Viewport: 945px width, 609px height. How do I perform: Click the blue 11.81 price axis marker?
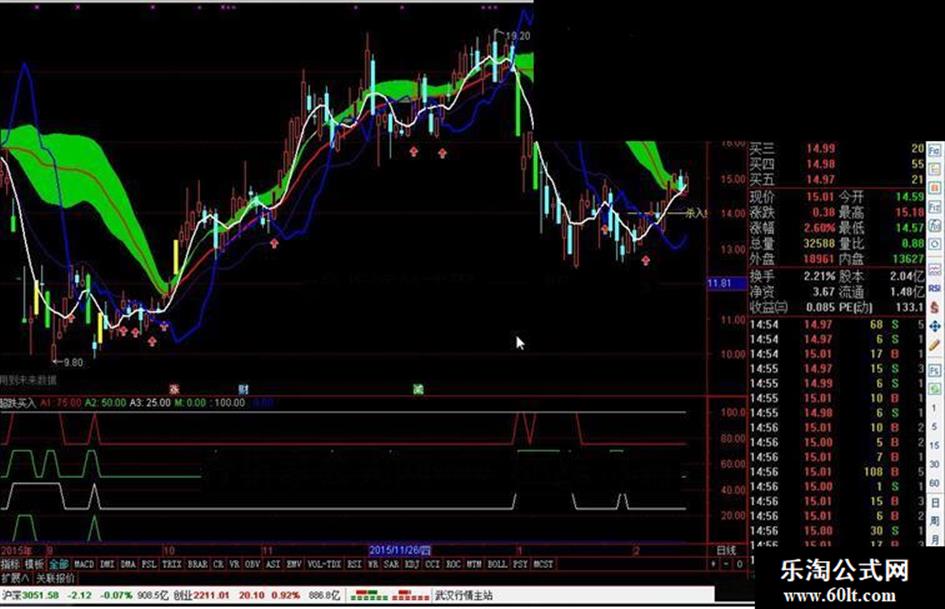pyautogui.click(x=726, y=283)
